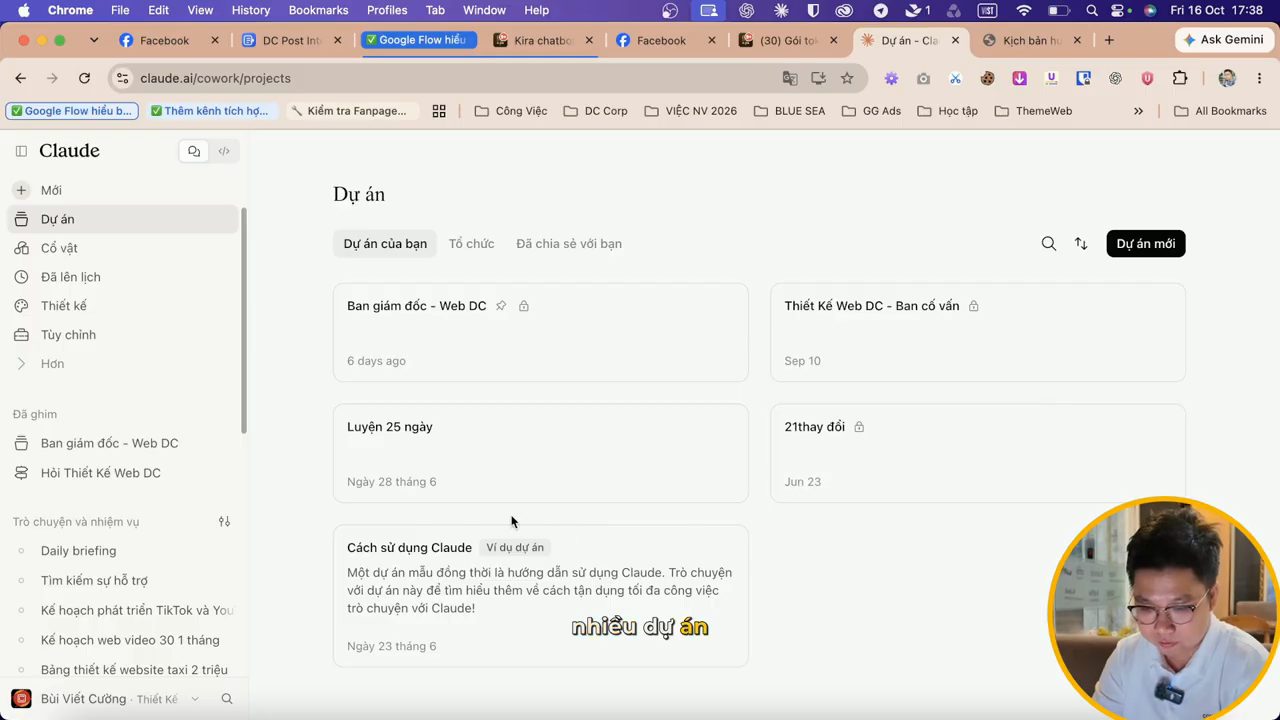Screen dimensions: 1280x720
Task: Open the Luyện 25 ngày project card
Action: (x=541, y=453)
